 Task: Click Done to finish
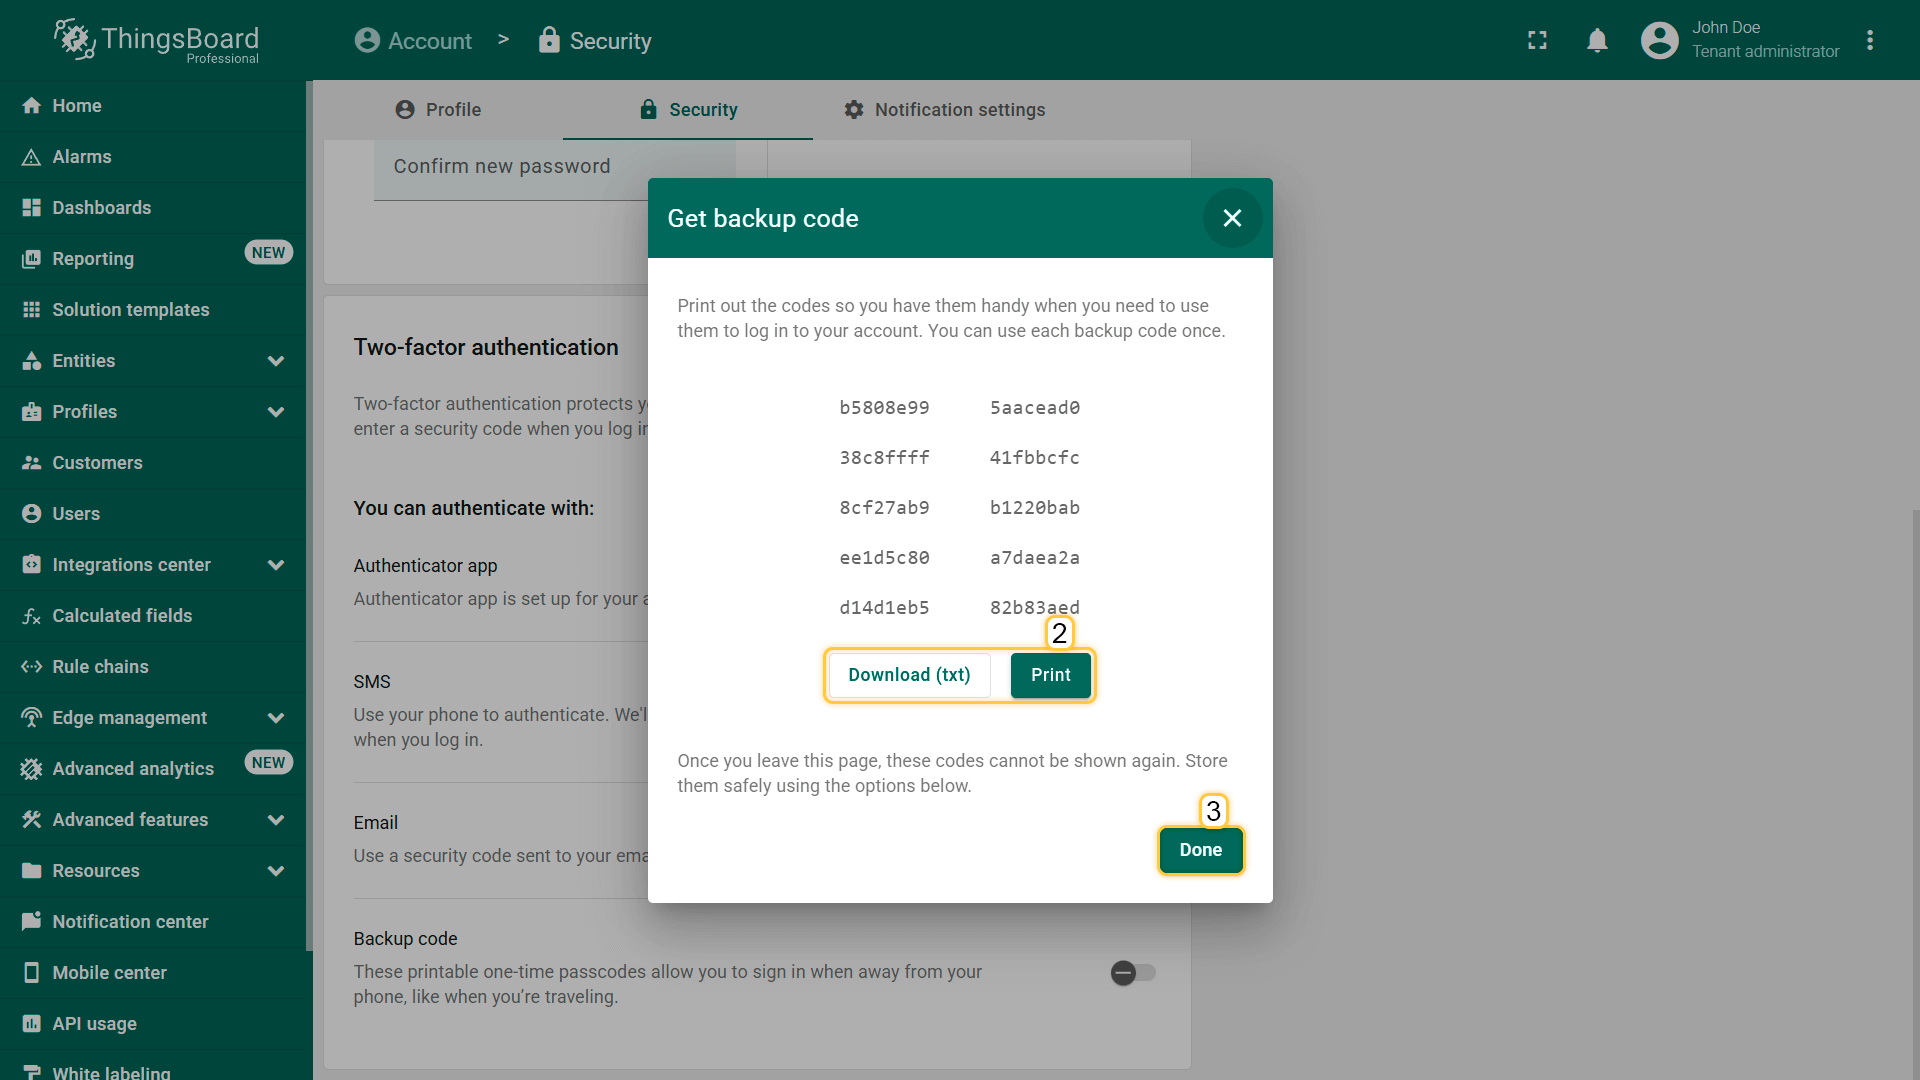[x=1200, y=850]
